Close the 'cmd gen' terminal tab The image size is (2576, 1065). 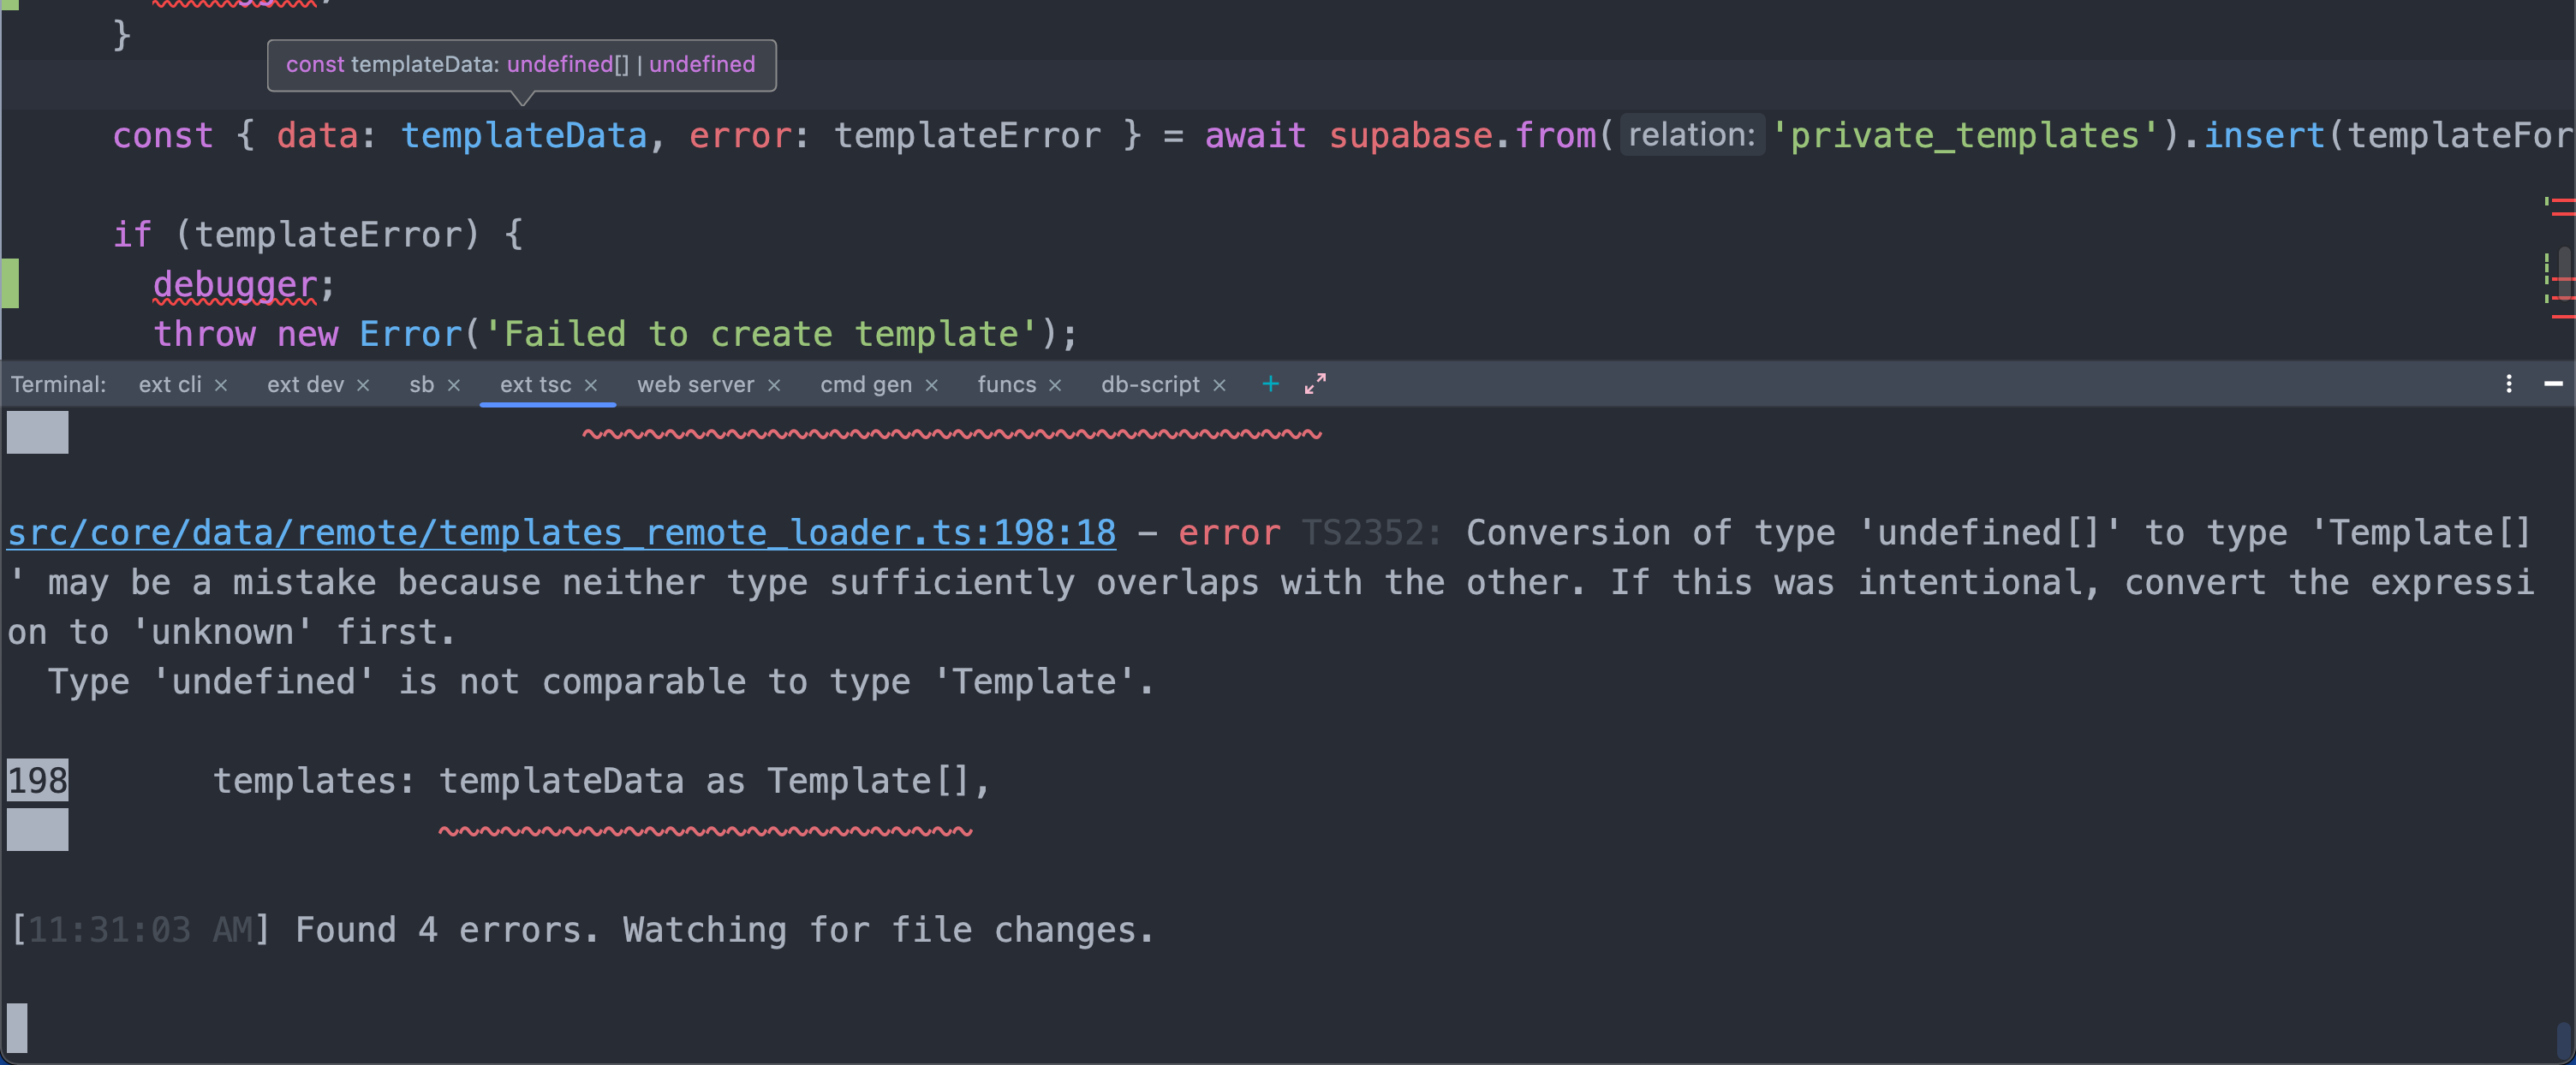[932, 385]
